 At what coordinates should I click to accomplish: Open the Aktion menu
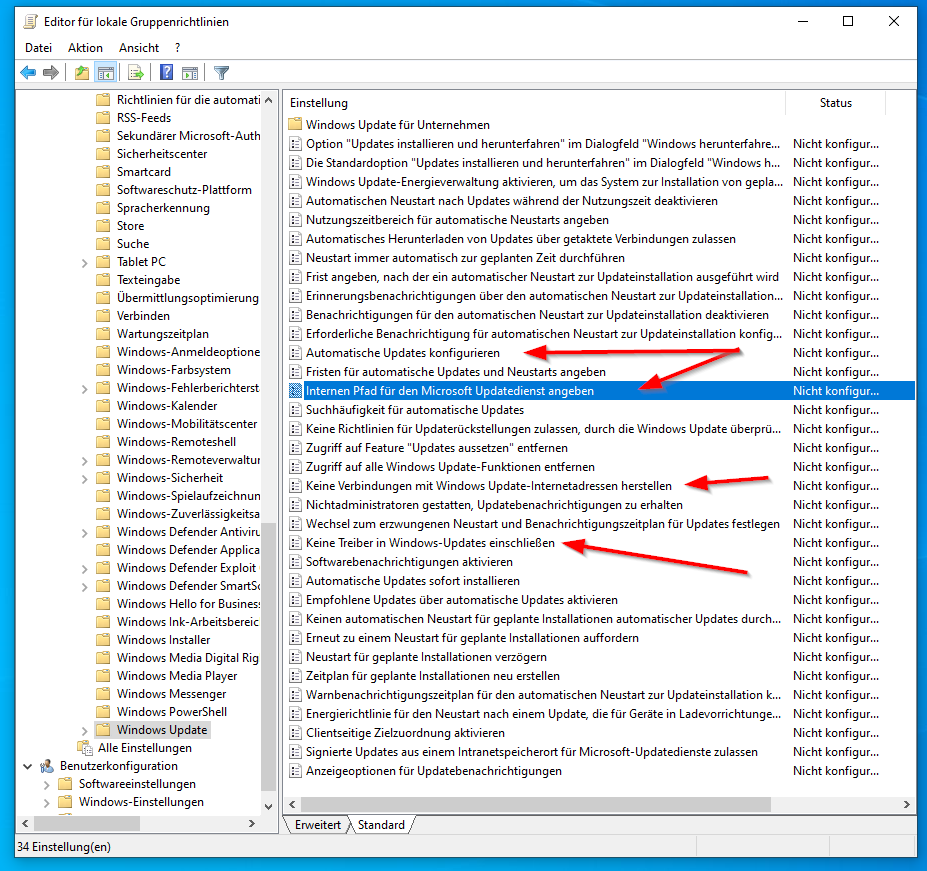(x=85, y=48)
